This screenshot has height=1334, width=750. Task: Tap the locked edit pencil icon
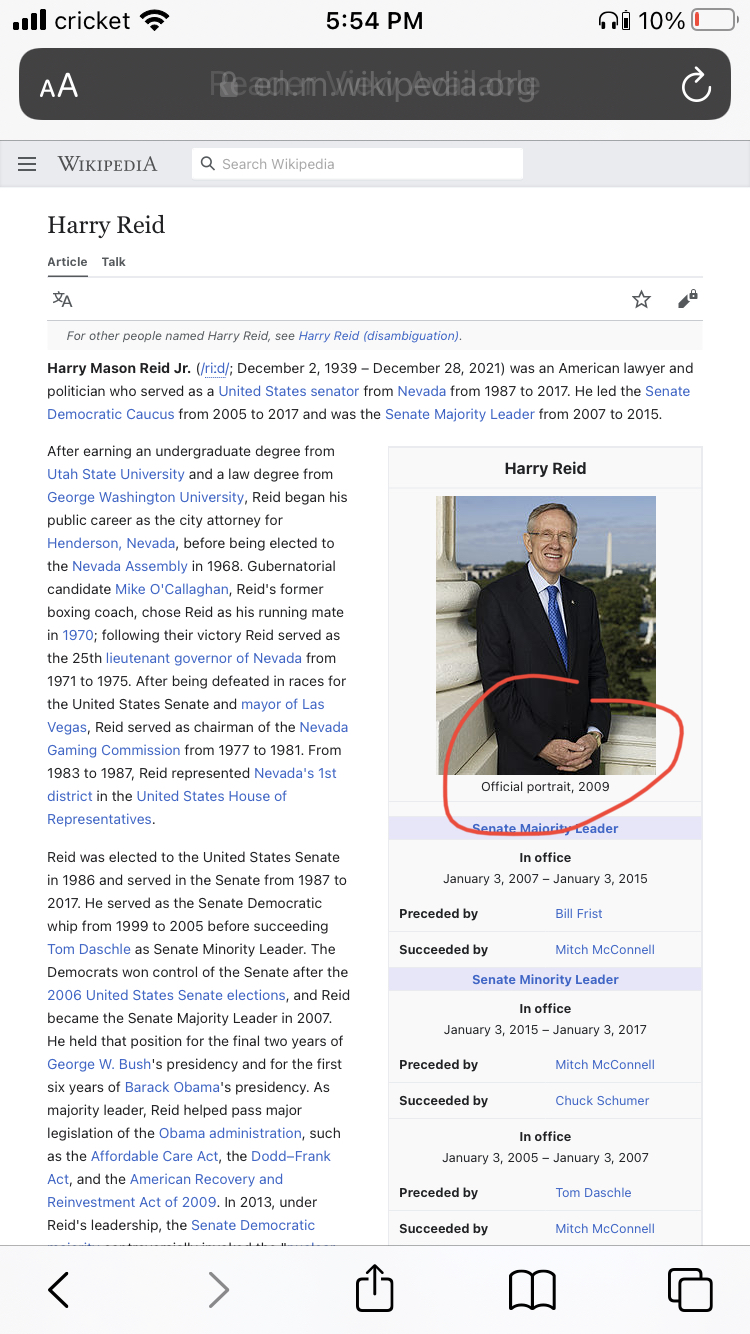coord(687,299)
